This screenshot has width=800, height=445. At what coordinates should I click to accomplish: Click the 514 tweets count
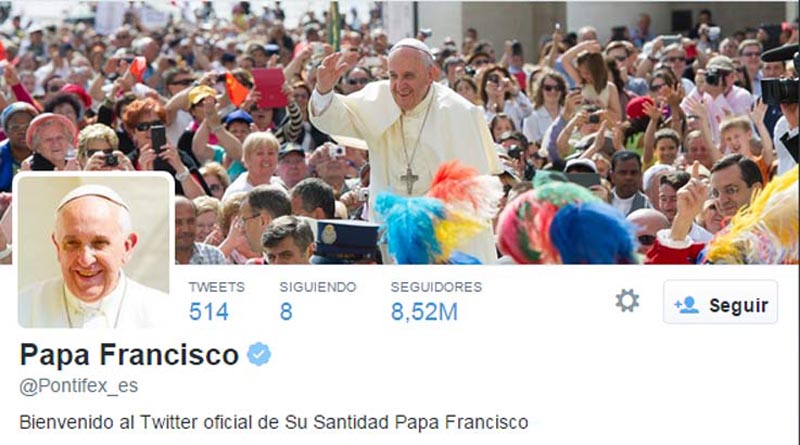[209, 311]
